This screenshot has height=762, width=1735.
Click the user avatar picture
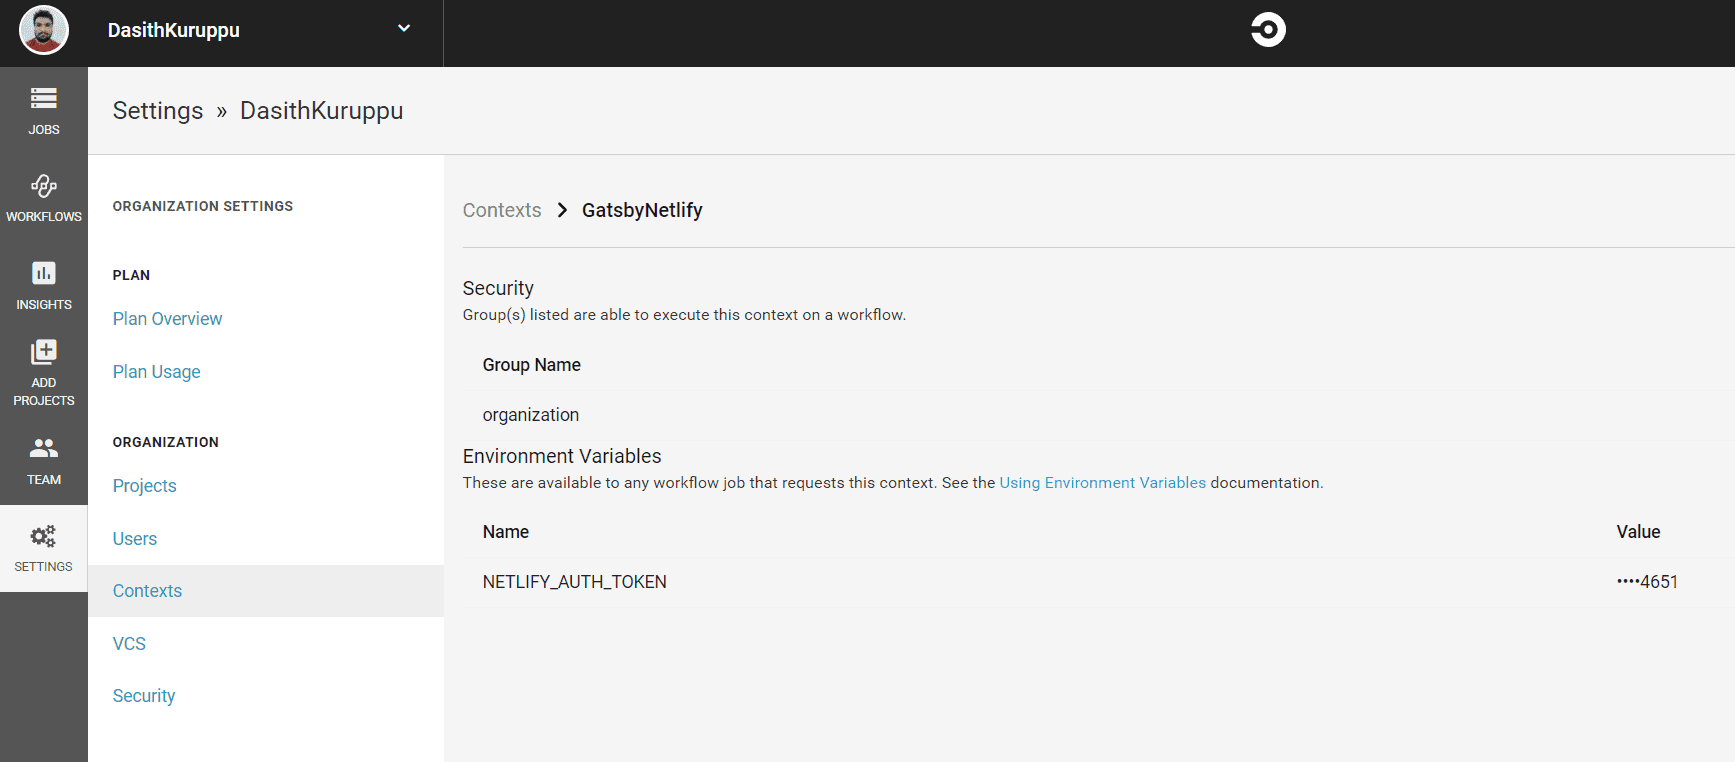click(44, 30)
